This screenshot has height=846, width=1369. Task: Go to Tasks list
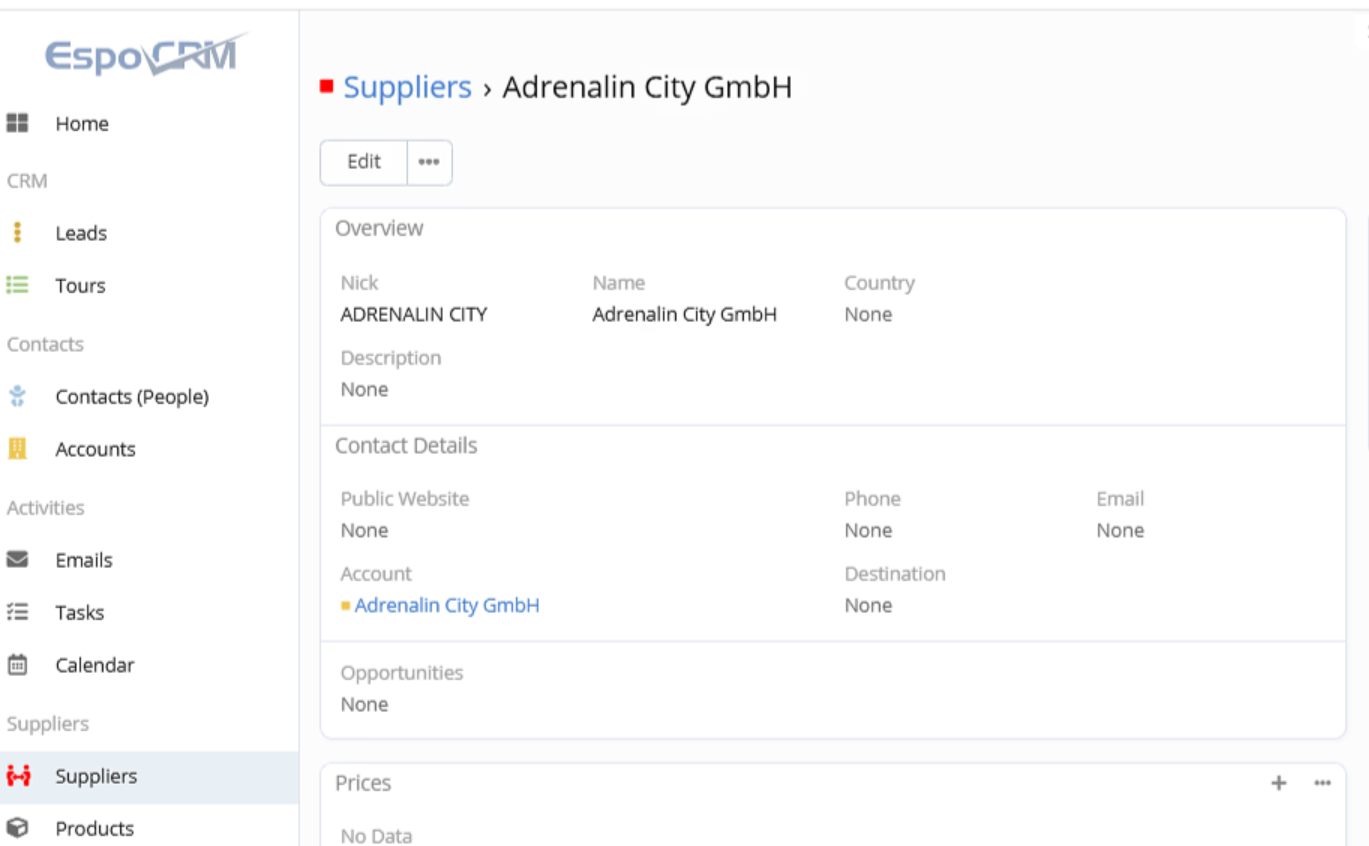coord(79,612)
